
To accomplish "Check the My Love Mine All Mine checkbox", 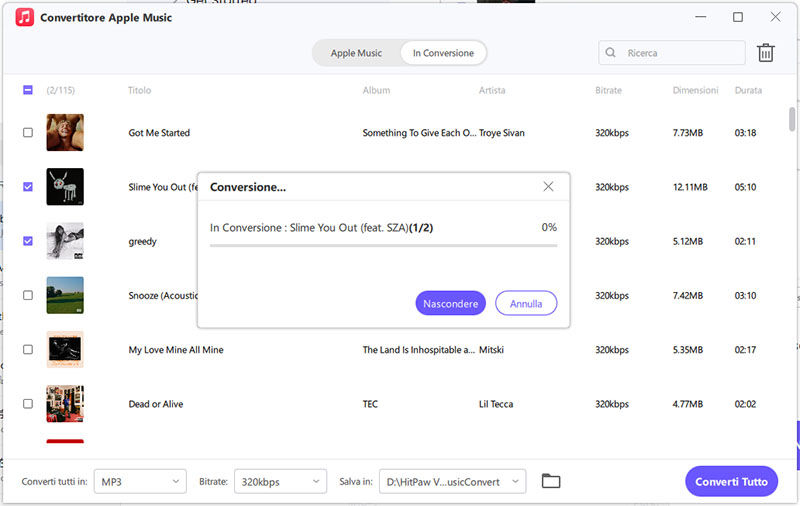I will click(x=28, y=349).
